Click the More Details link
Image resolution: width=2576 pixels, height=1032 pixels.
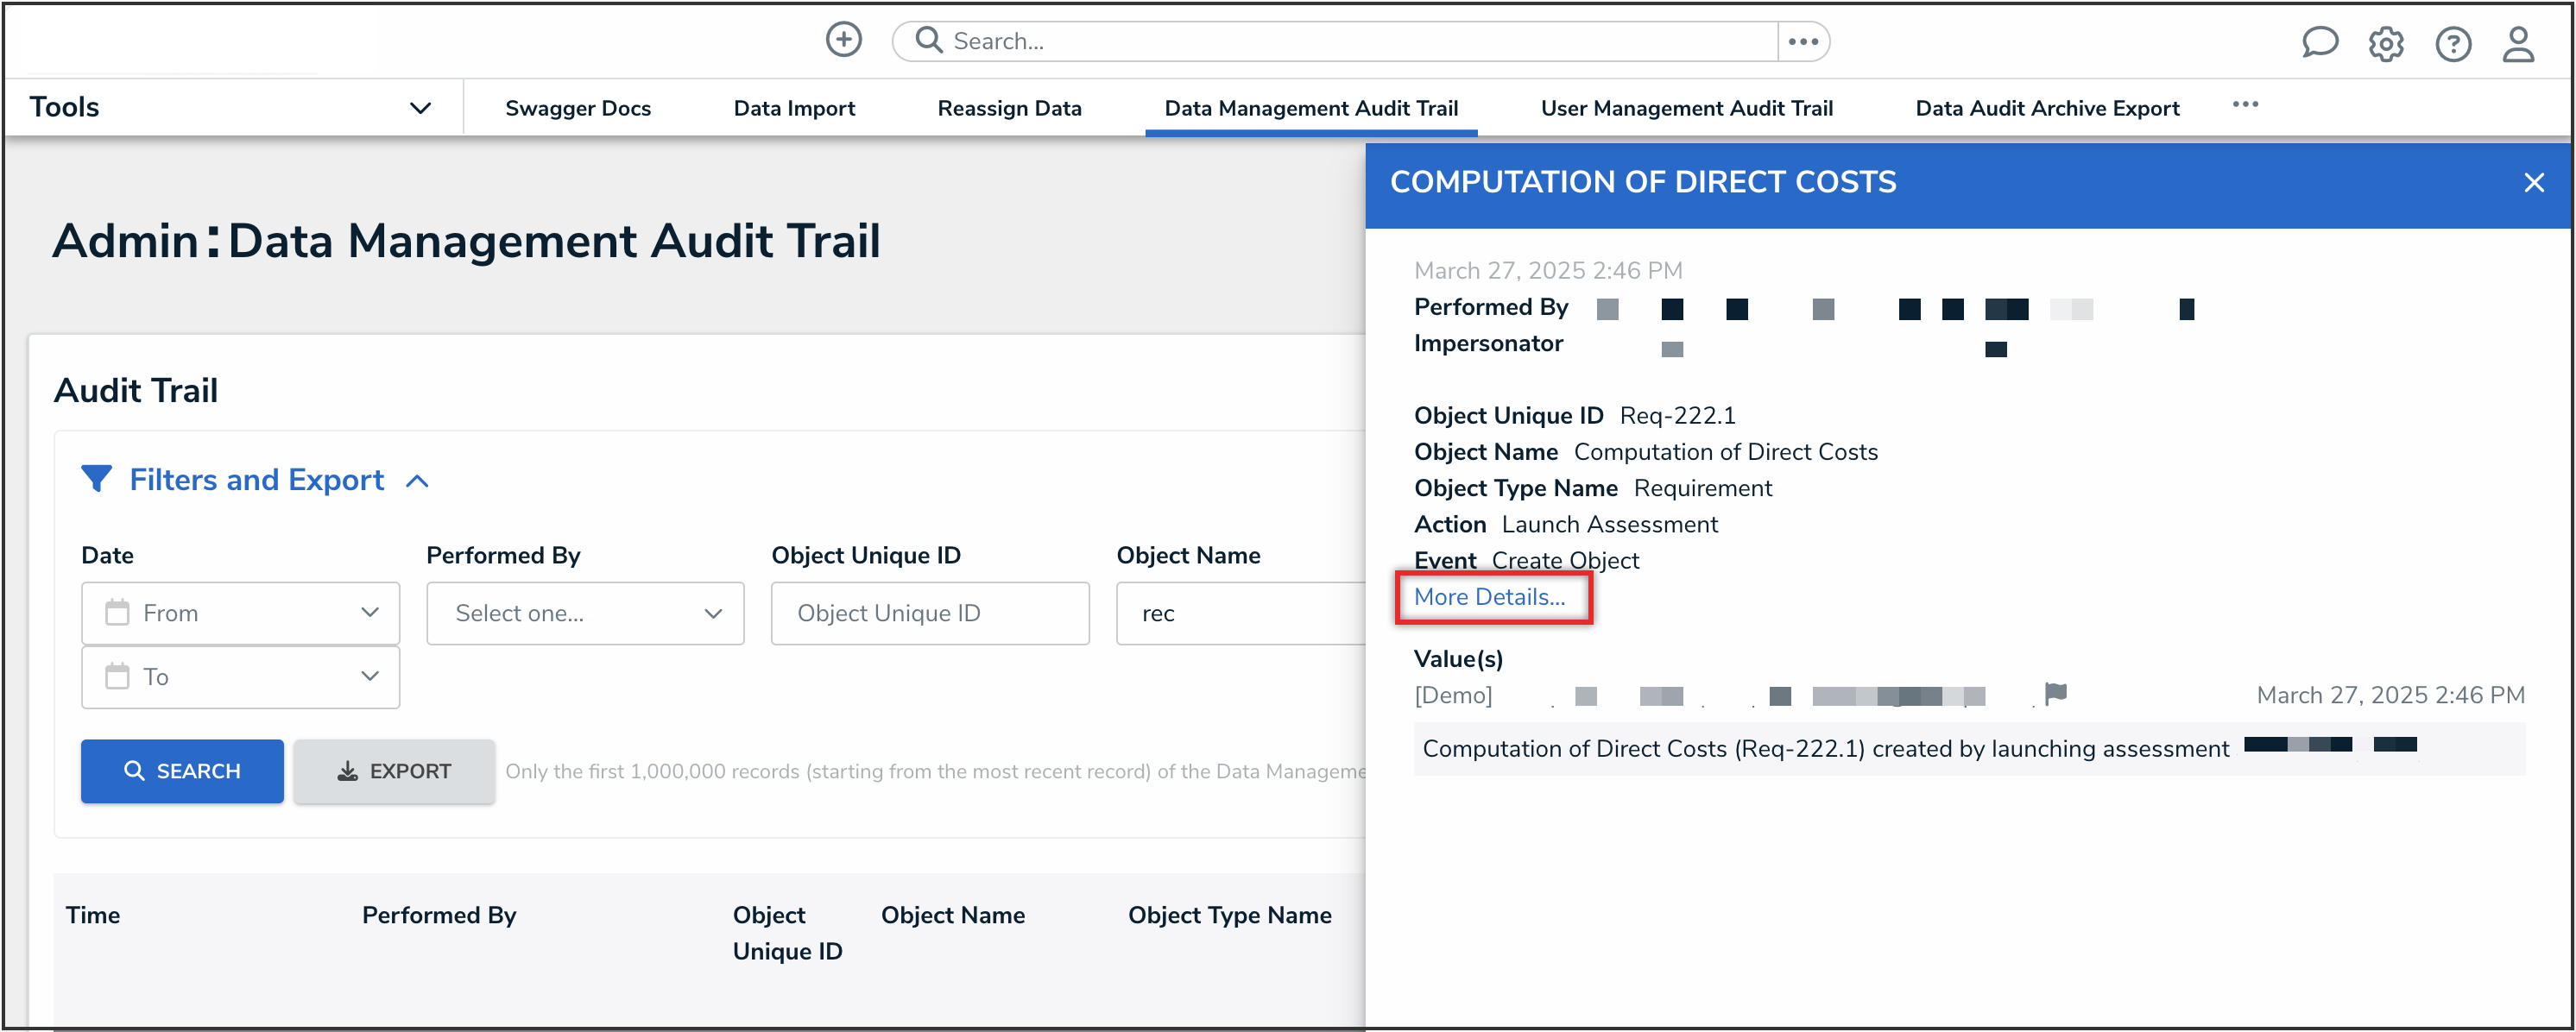pyautogui.click(x=1489, y=597)
